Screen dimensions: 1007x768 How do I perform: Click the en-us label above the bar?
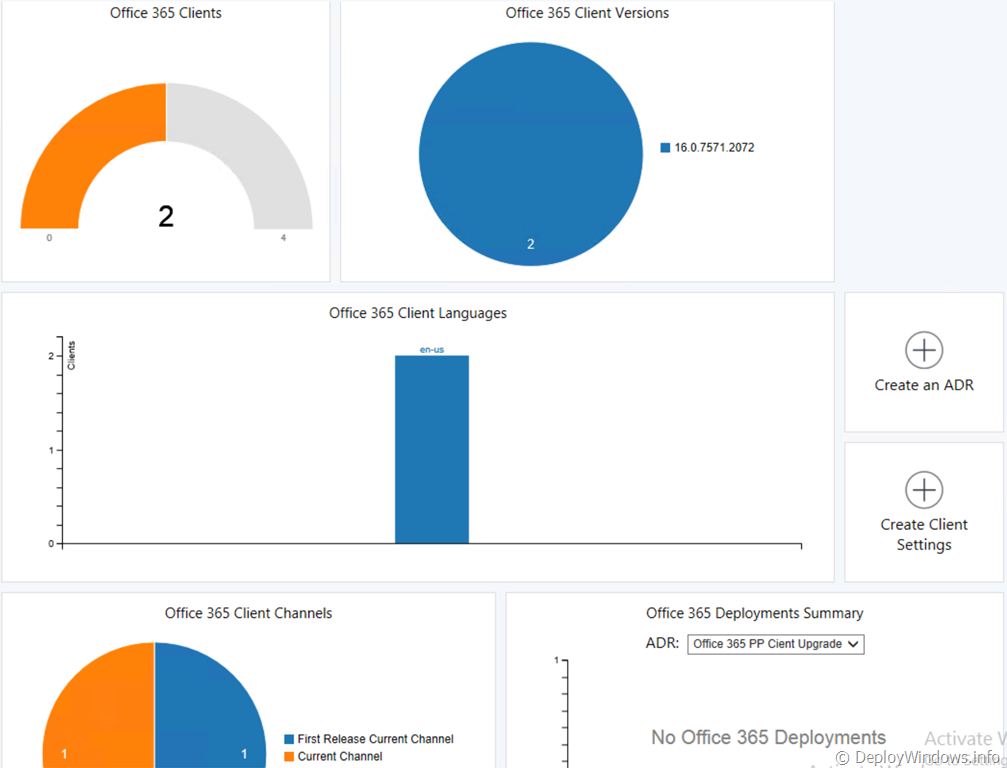(432, 349)
